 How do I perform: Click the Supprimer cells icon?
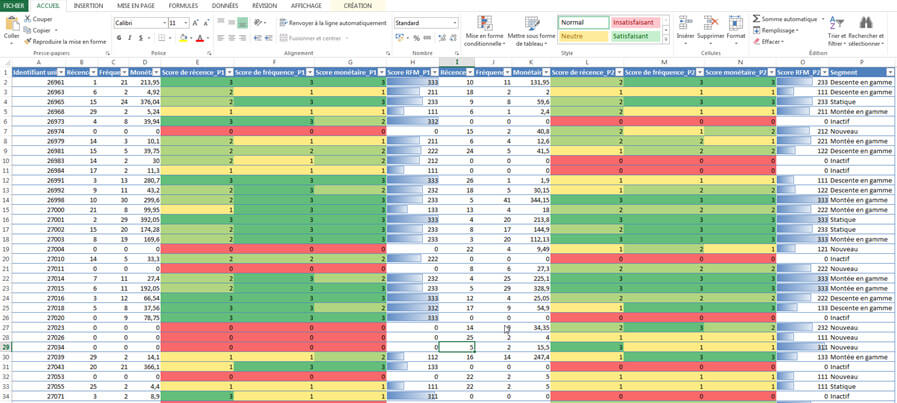pyautogui.click(x=711, y=23)
